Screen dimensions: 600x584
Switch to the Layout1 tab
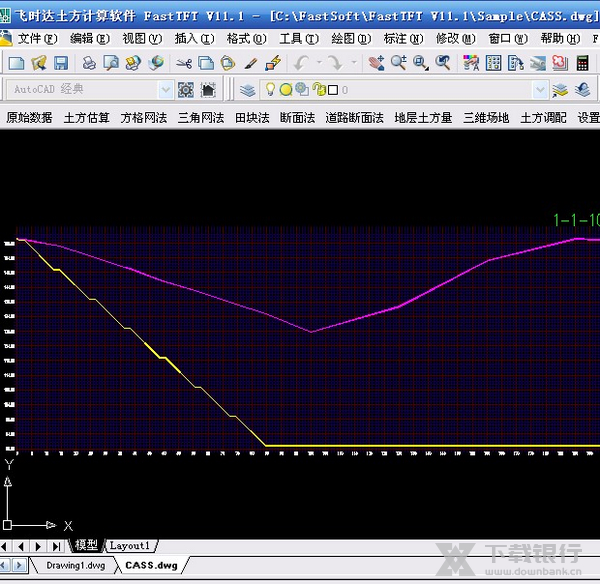(129, 546)
